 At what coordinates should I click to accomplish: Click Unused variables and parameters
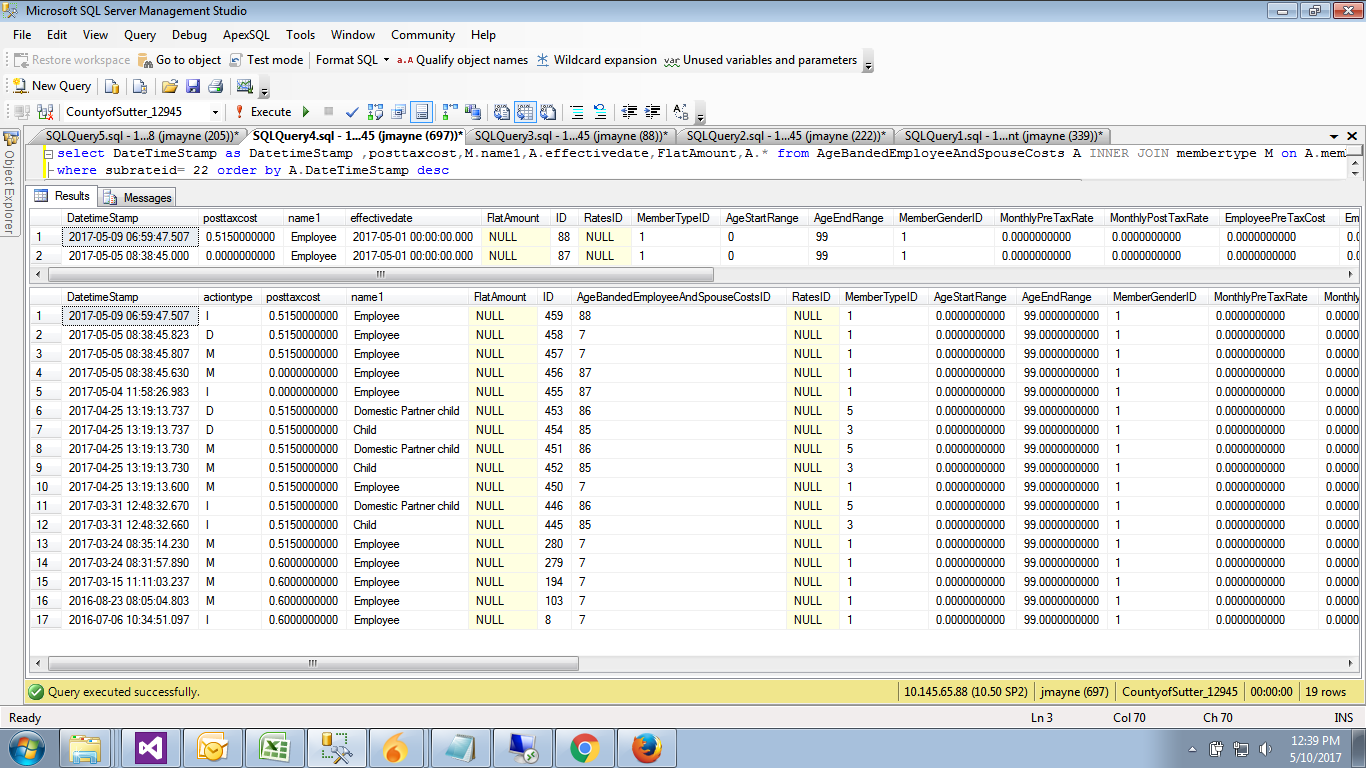[x=761, y=60]
